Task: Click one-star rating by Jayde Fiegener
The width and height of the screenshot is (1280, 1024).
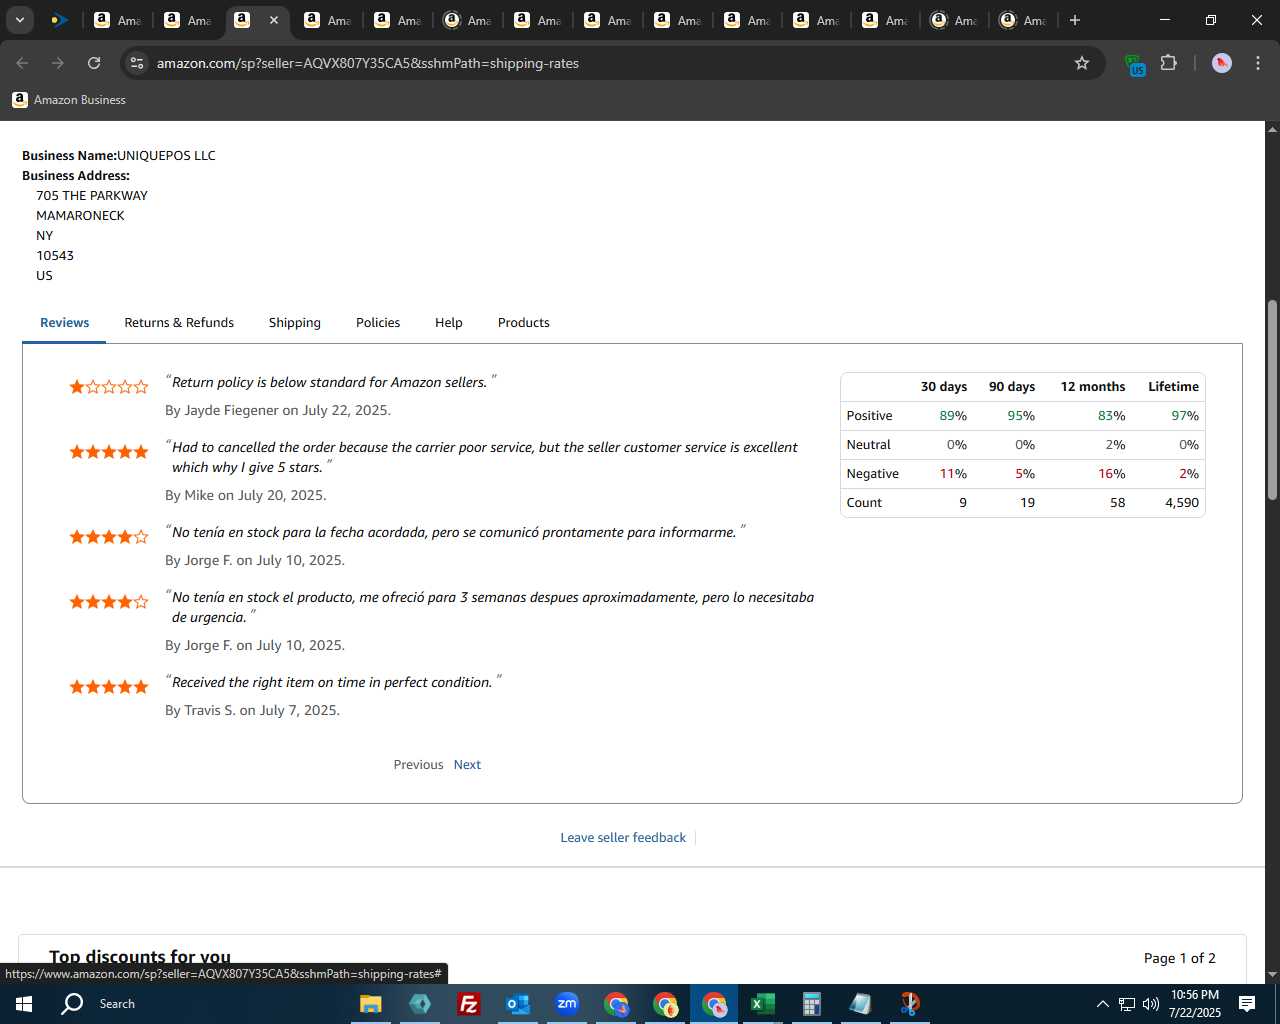Action: (x=108, y=387)
